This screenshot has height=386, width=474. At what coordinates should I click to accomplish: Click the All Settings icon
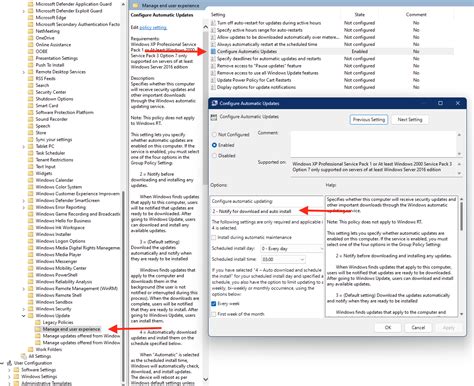point(24,356)
